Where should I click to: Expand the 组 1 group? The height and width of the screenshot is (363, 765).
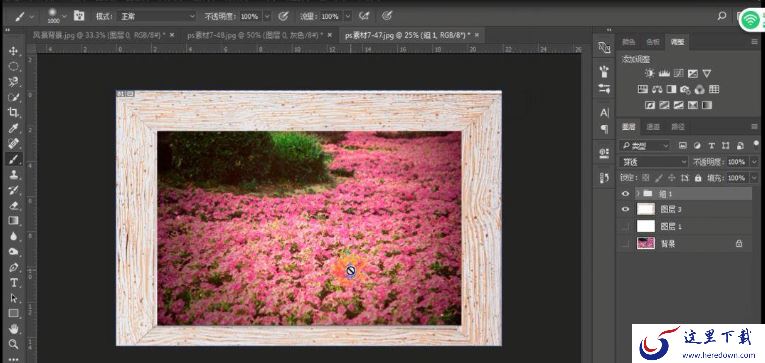(x=637, y=194)
